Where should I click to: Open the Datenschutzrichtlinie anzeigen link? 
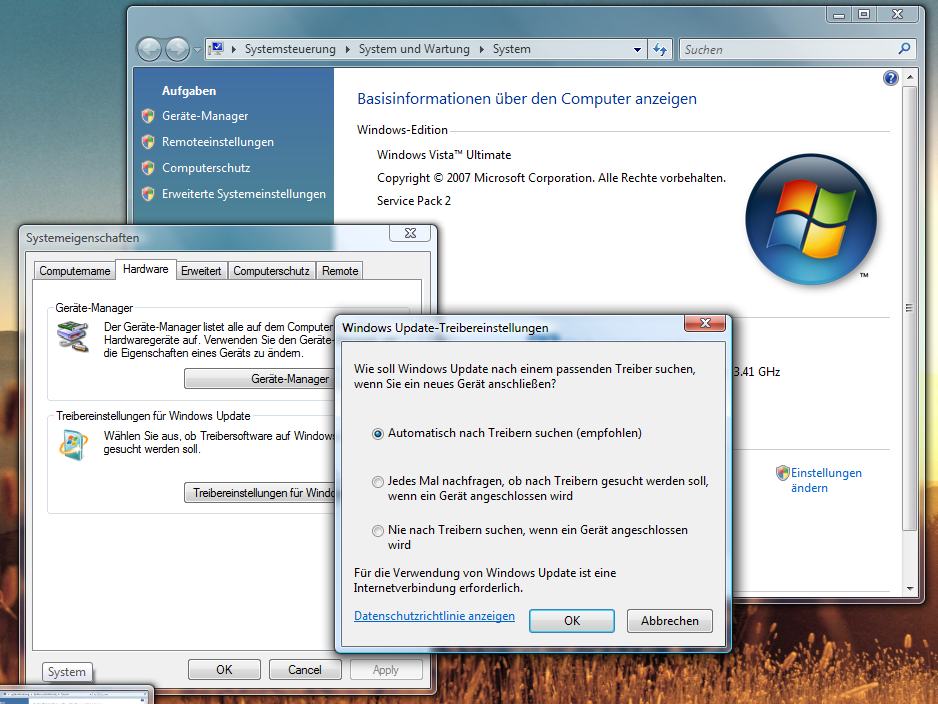[434, 616]
